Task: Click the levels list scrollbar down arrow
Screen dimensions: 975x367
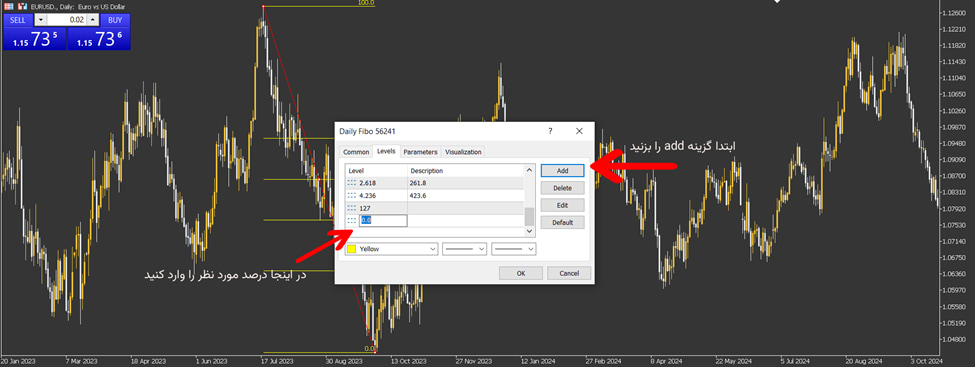Action: tap(529, 231)
